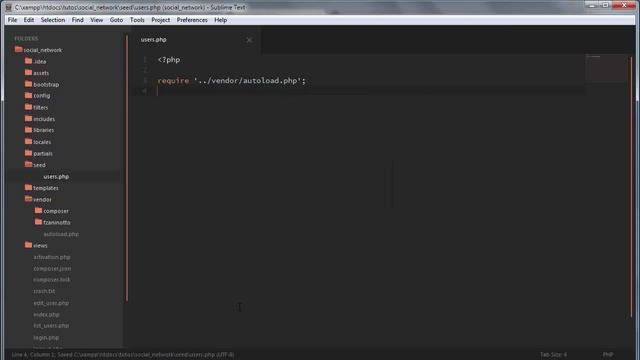640x360 pixels.
Task: Open edit_user.php in the sidebar
Action: (x=51, y=303)
